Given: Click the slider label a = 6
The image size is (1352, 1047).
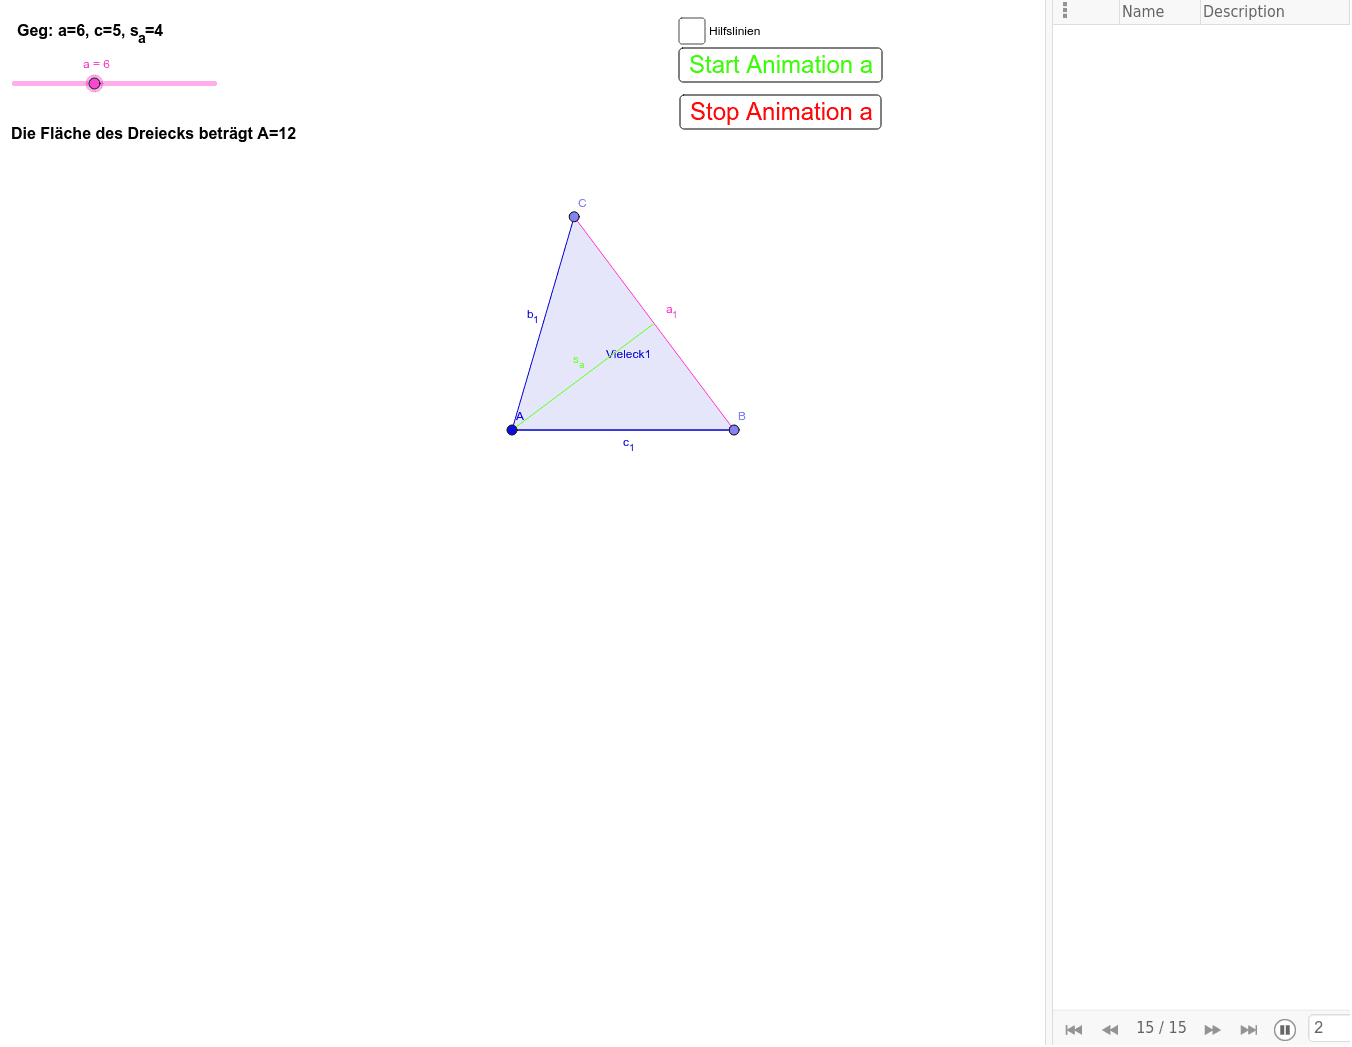Looking at the screenshot, I should click(96, 64).
